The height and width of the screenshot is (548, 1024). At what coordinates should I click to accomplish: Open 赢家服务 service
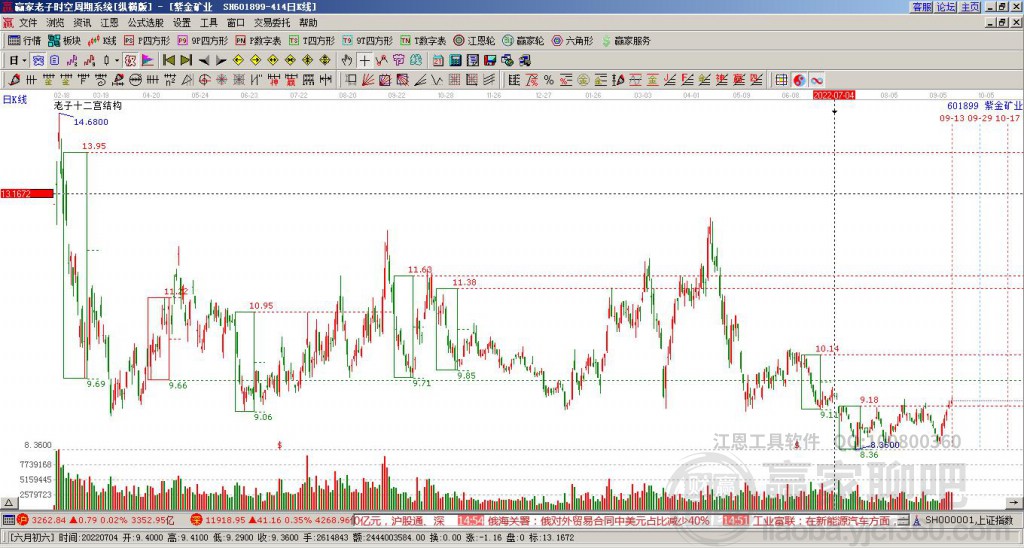point(626,40)
